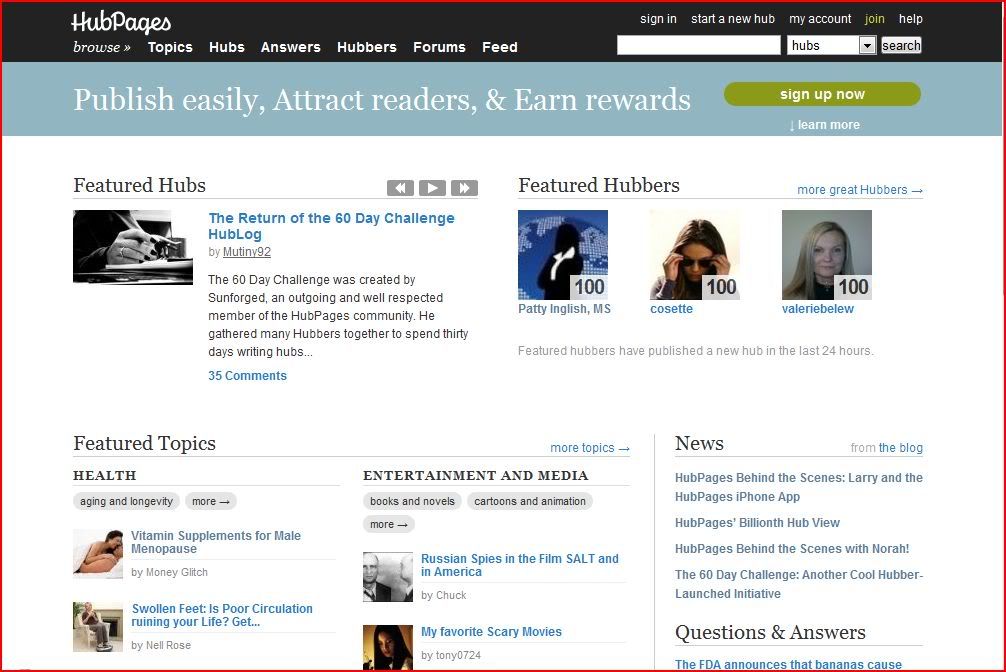
Task: Open the sign in link
Action: (x=658, y=19)
